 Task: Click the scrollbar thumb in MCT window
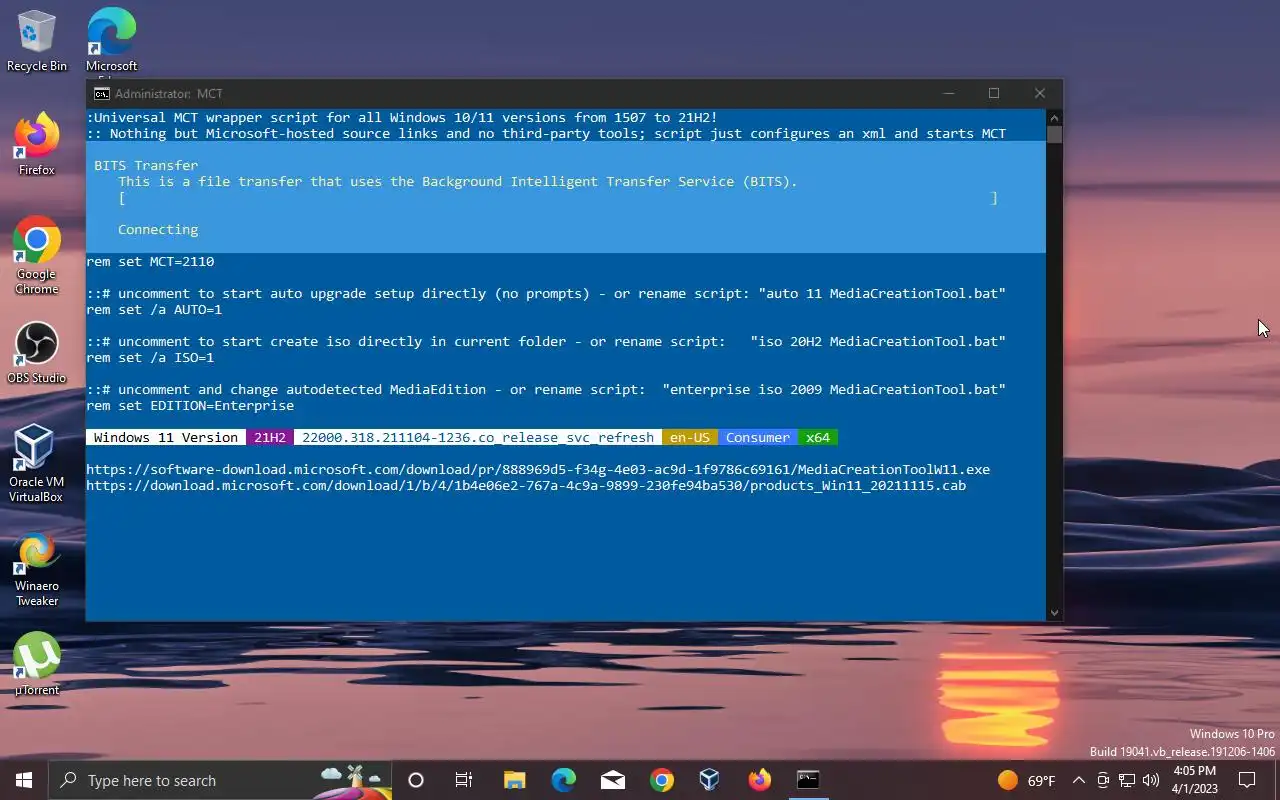tap(1054, 134)
